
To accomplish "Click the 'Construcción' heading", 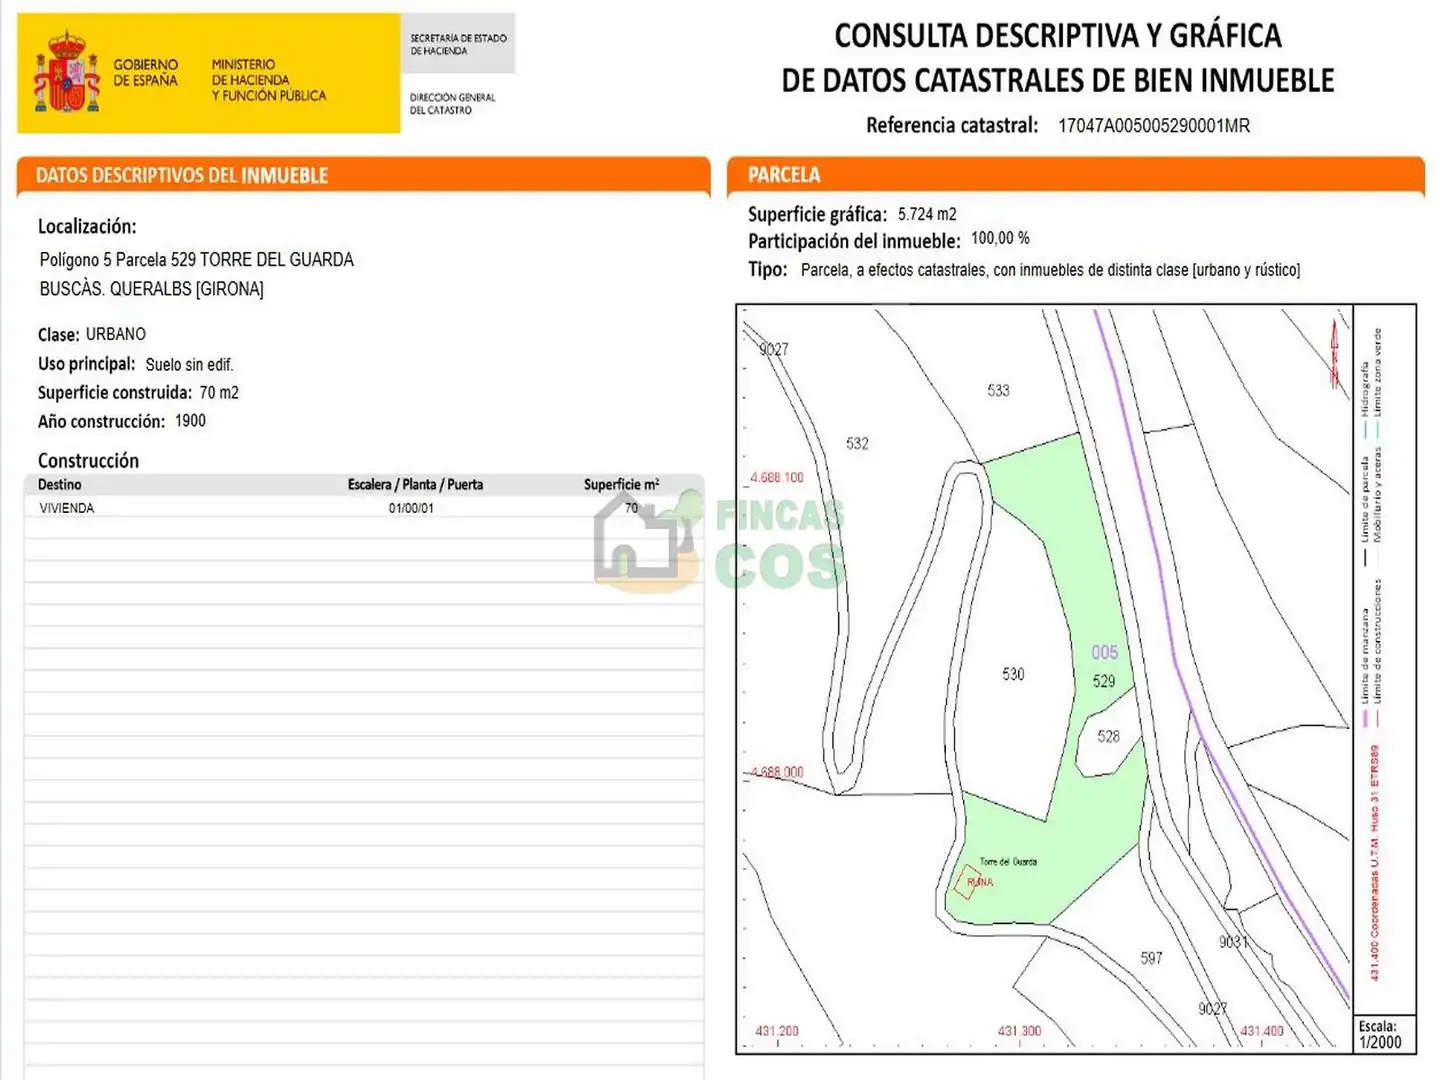I will coord(88,461).
